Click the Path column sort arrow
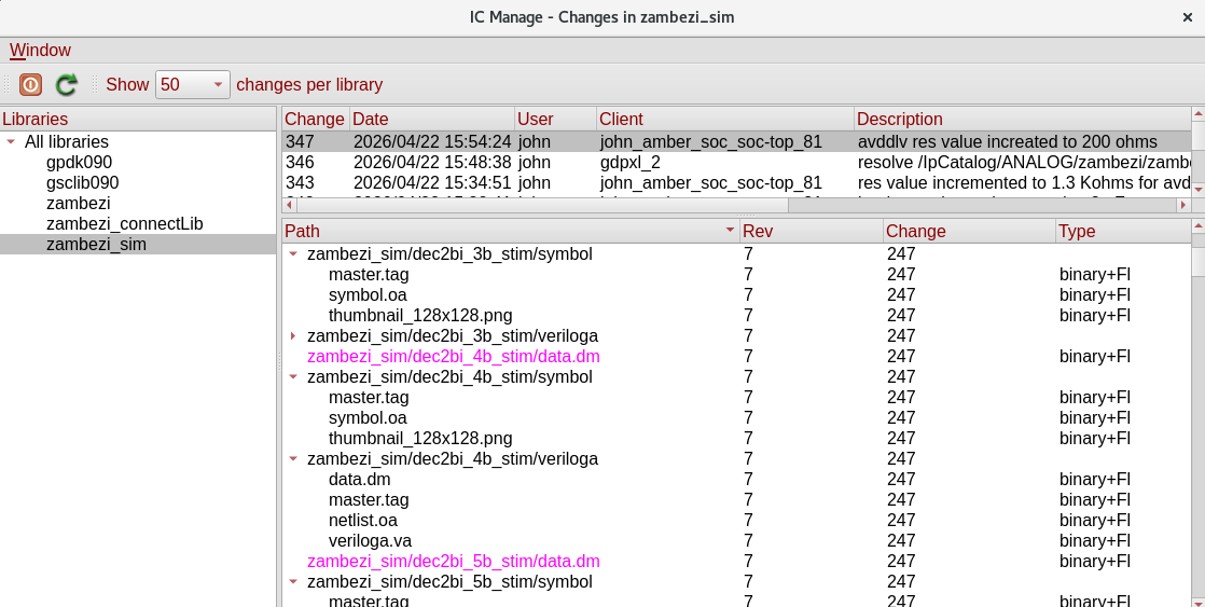Viewport: 1205px width, 607px height. click(730, 231)
